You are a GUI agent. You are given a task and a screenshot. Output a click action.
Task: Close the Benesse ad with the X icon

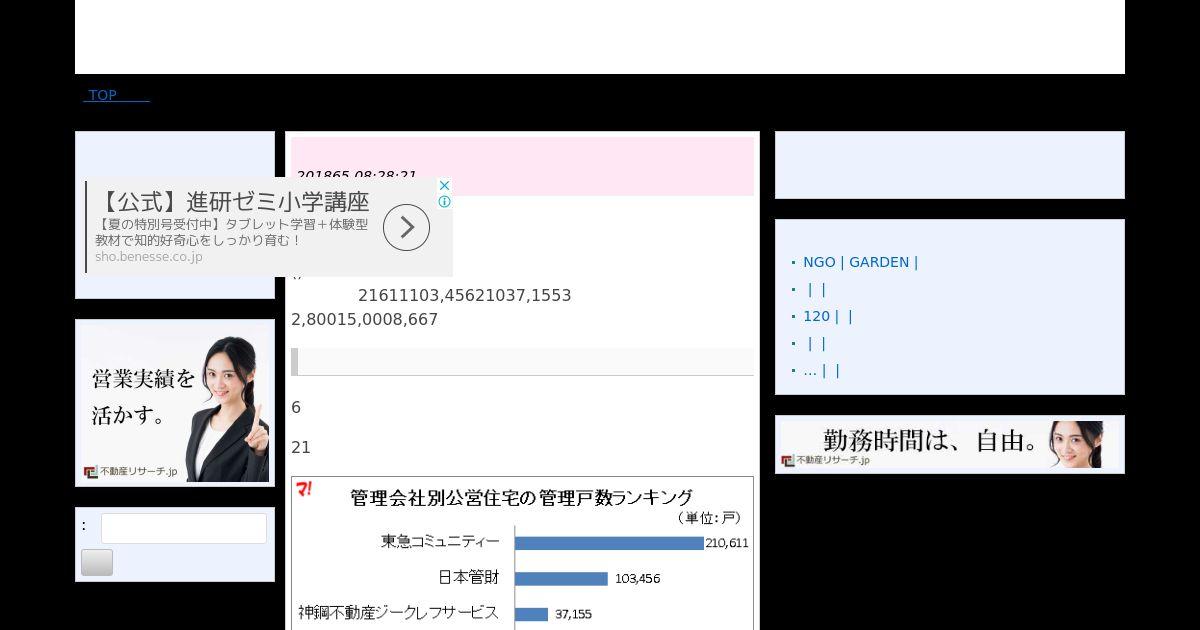pyautogui.click(x=445, y=185)
